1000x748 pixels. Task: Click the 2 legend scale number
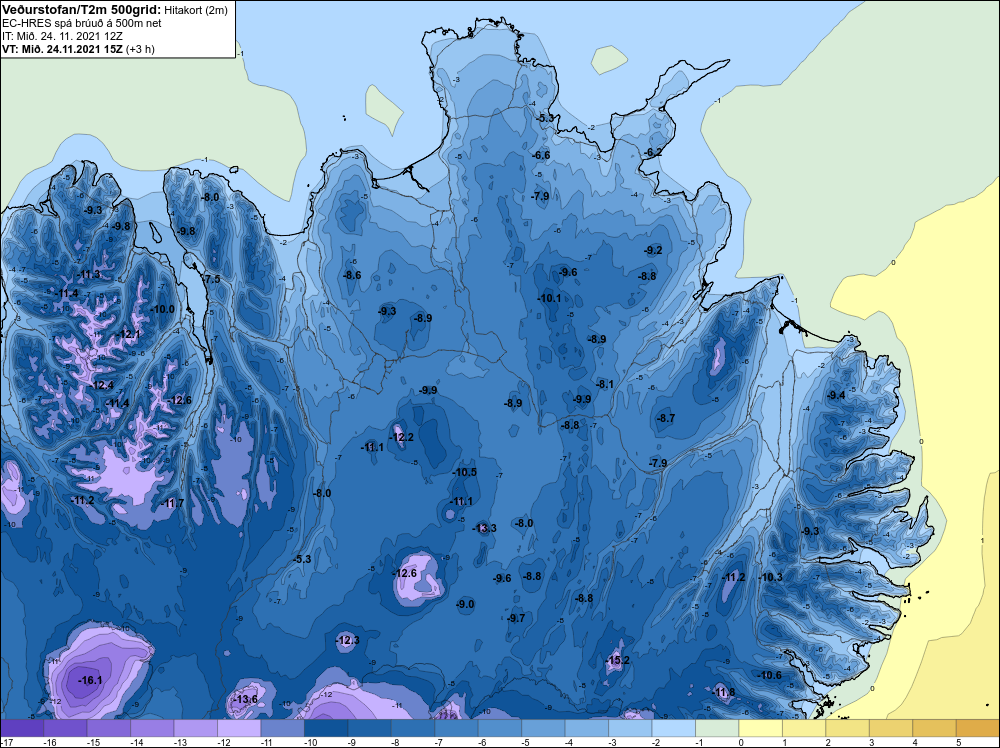(x=828, y=742)
